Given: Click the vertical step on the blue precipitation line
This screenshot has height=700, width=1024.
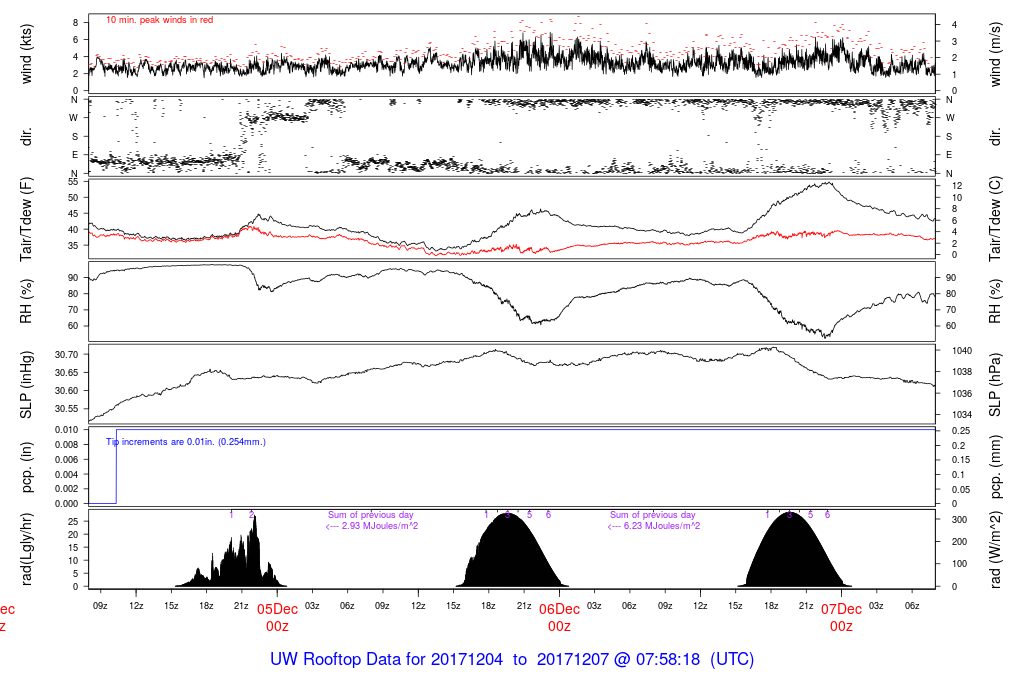Looking at the screenshot, I should point(116,466).
